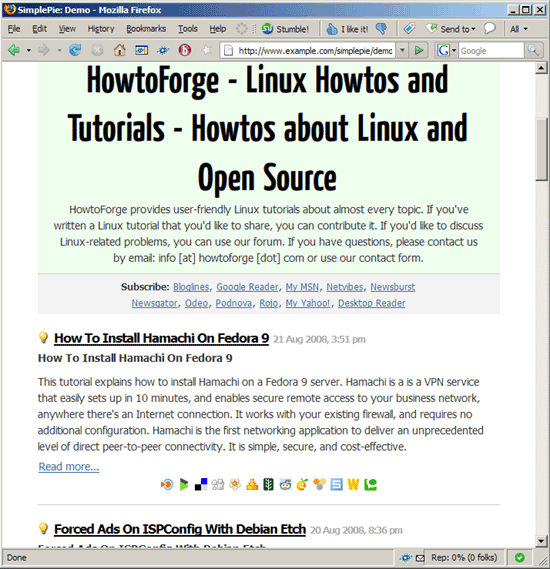Image resolution: width=550 pixels, height=569 pixels.
Task: Share Hamachi article via yellow W Wists icon
Action: [353, 484]
